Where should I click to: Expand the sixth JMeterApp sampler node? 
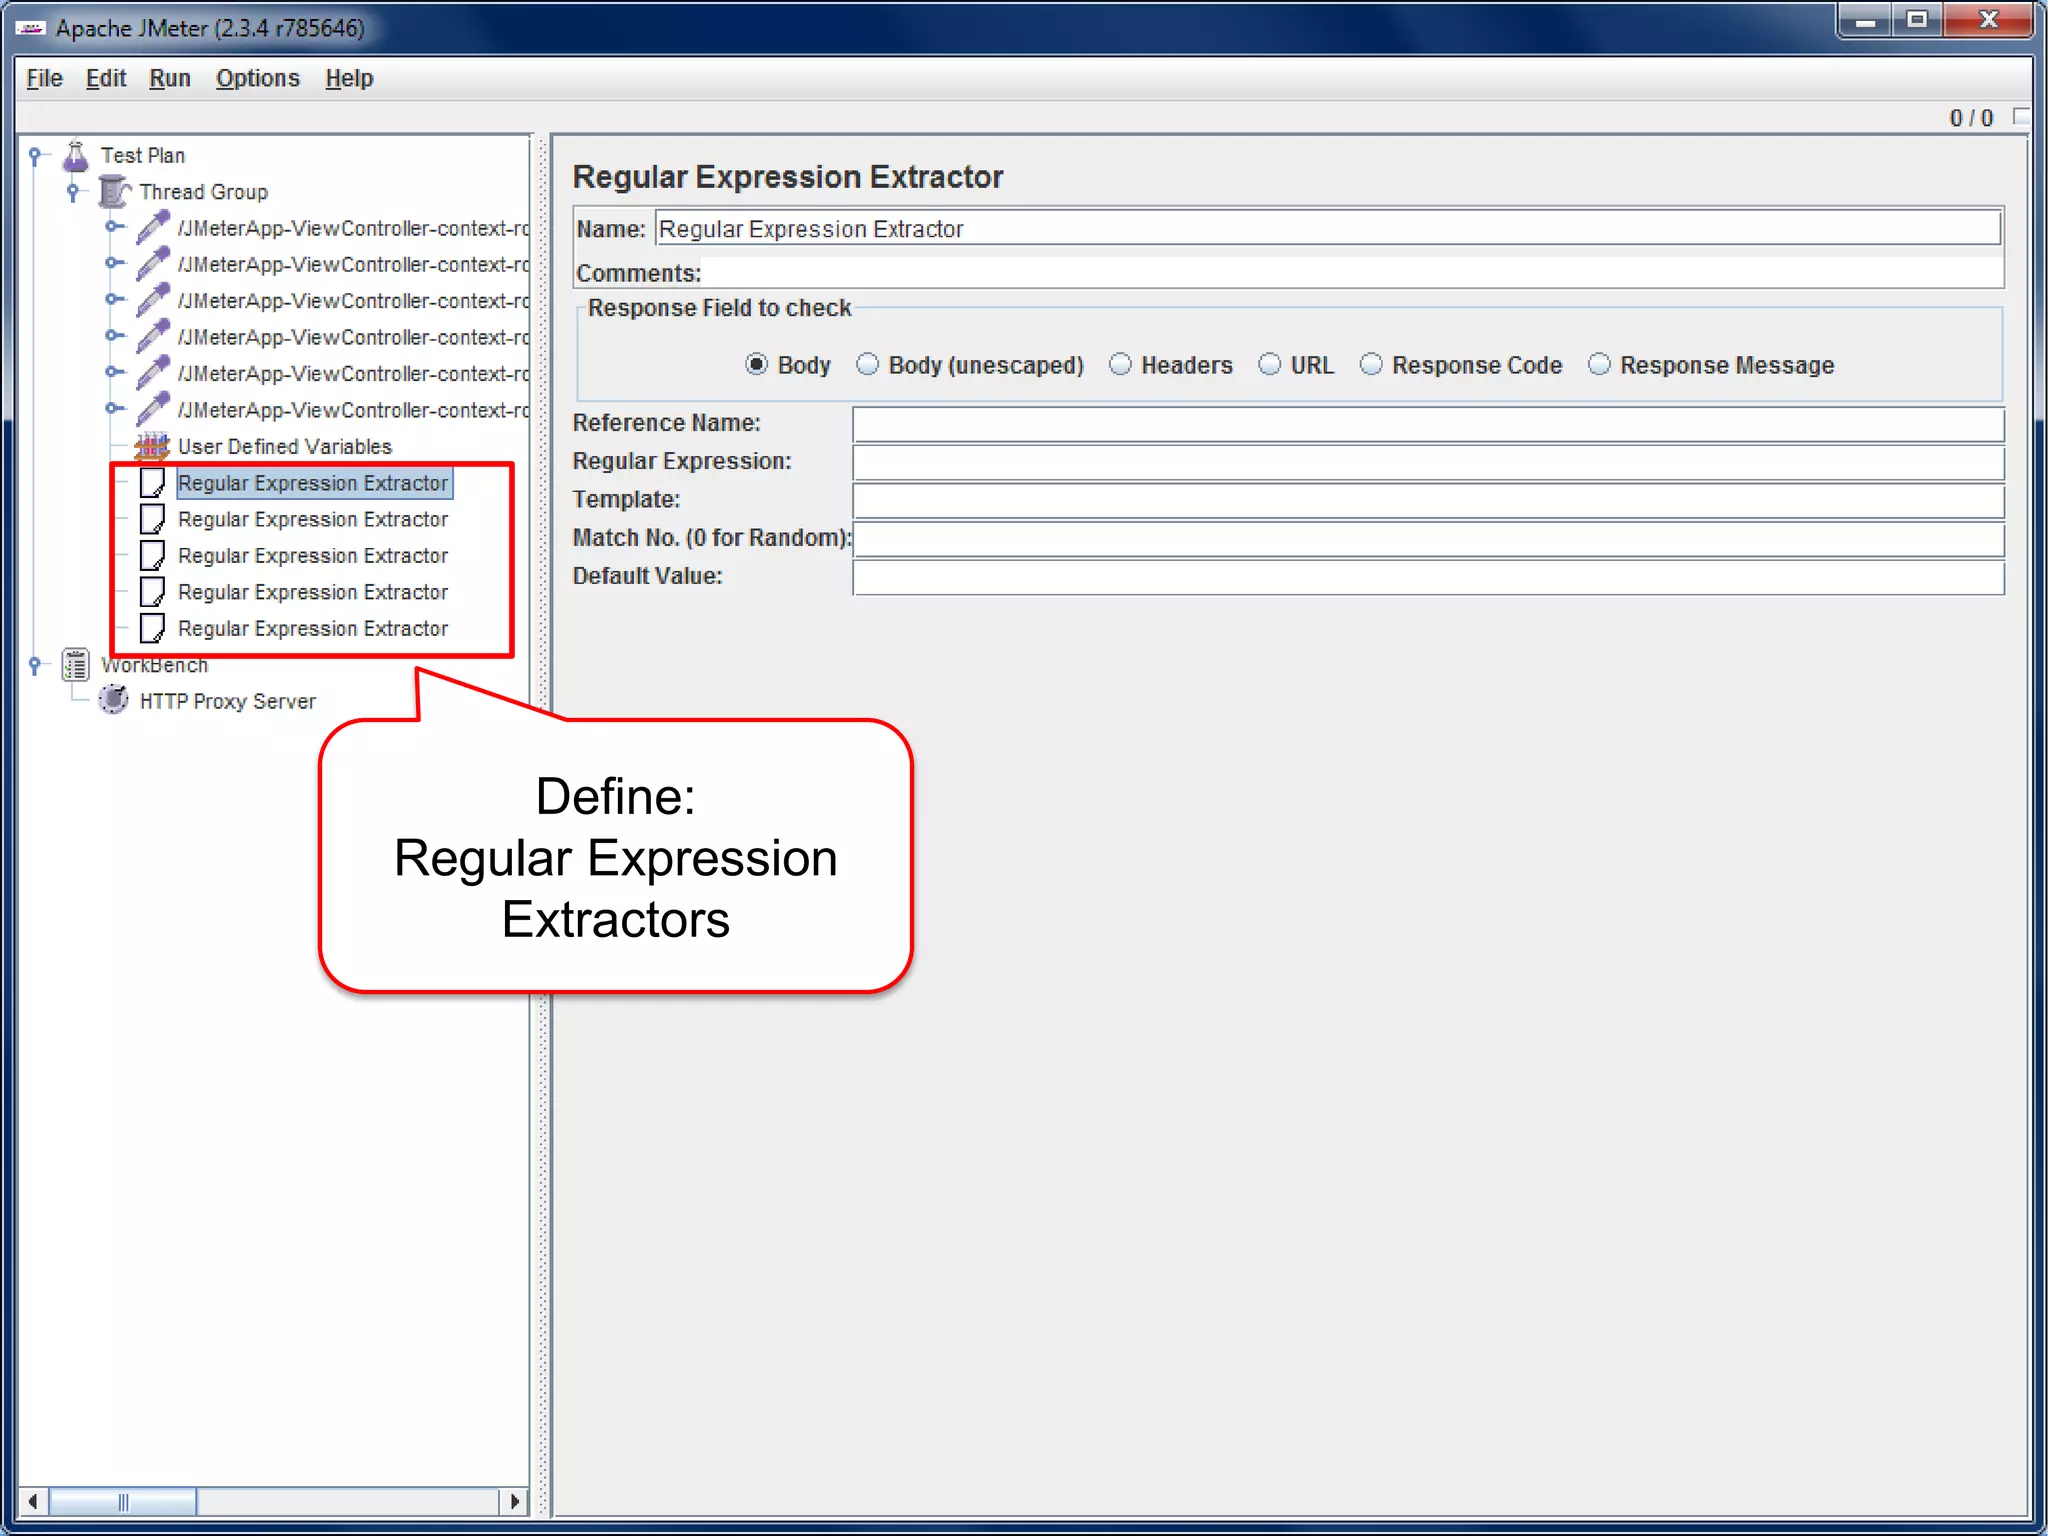(x=114, y=408)
